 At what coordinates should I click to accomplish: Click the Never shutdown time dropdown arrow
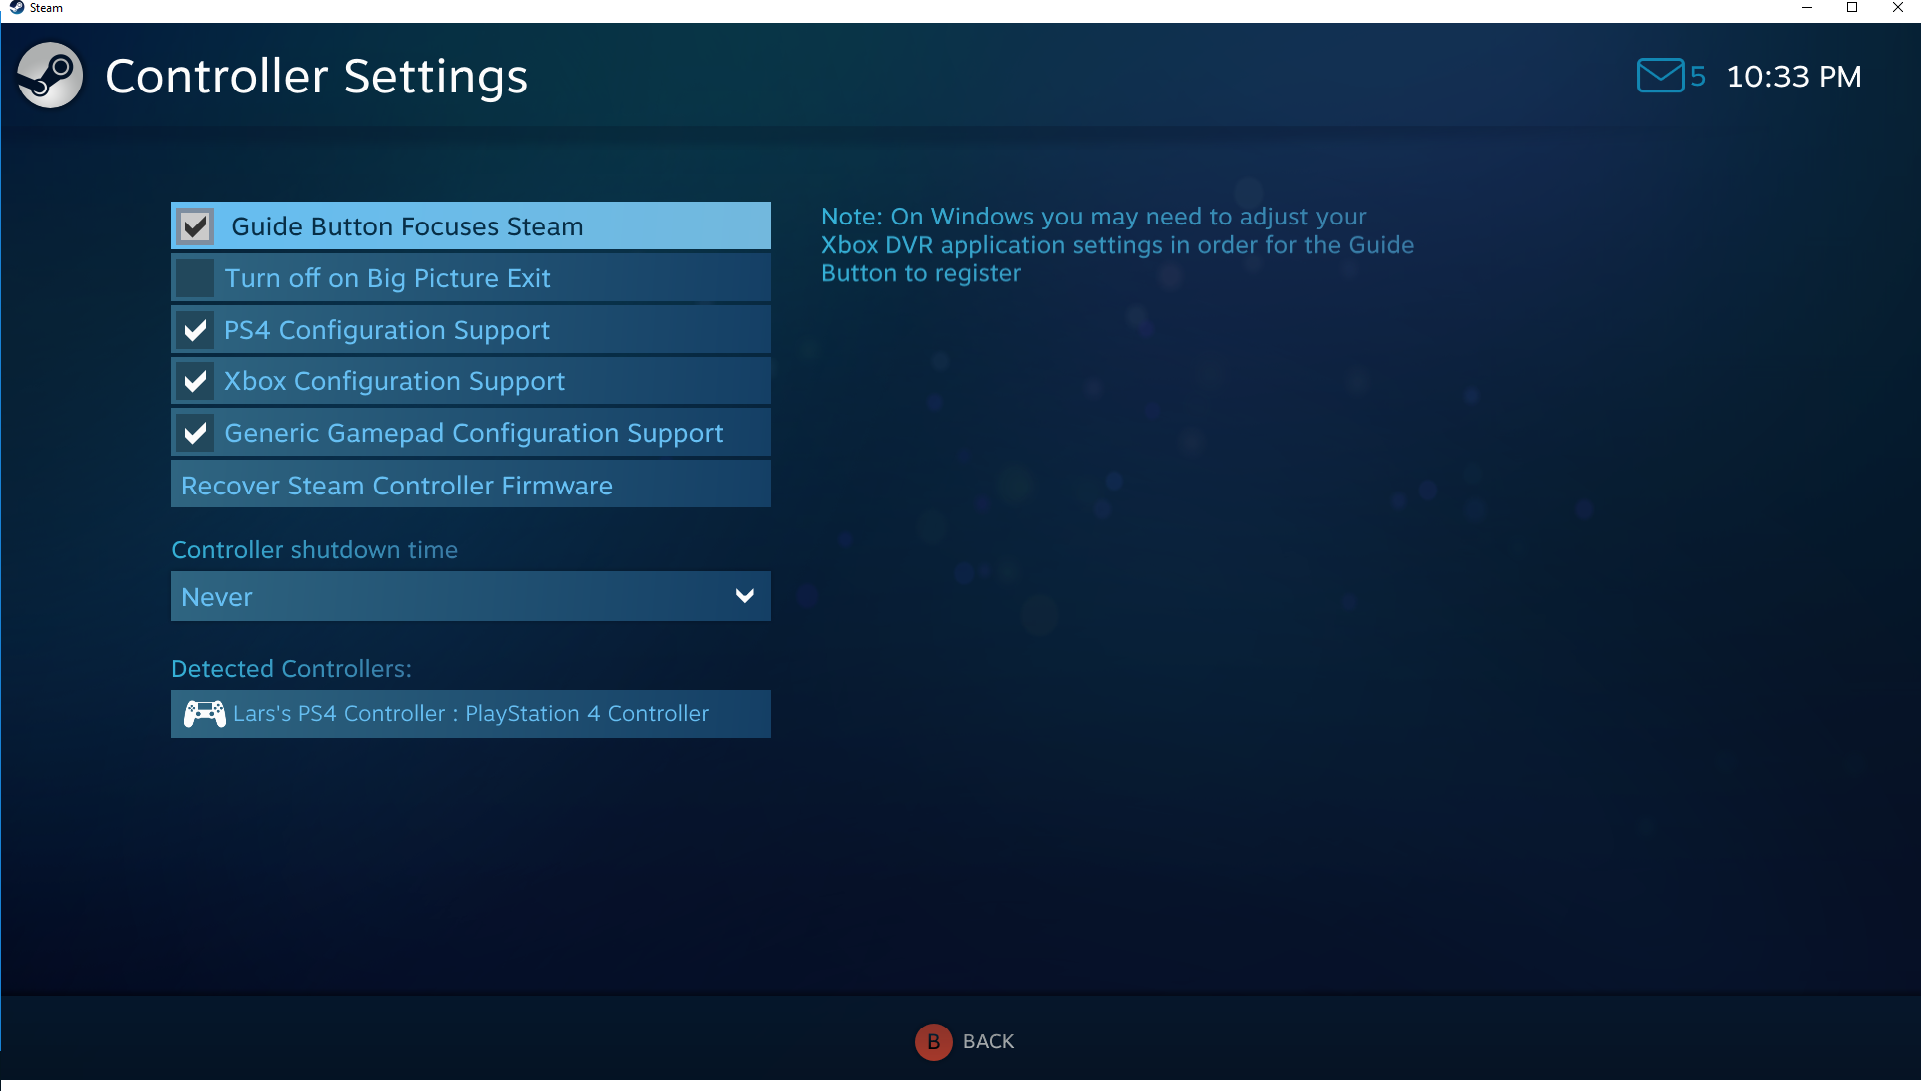tap(744, 595)
